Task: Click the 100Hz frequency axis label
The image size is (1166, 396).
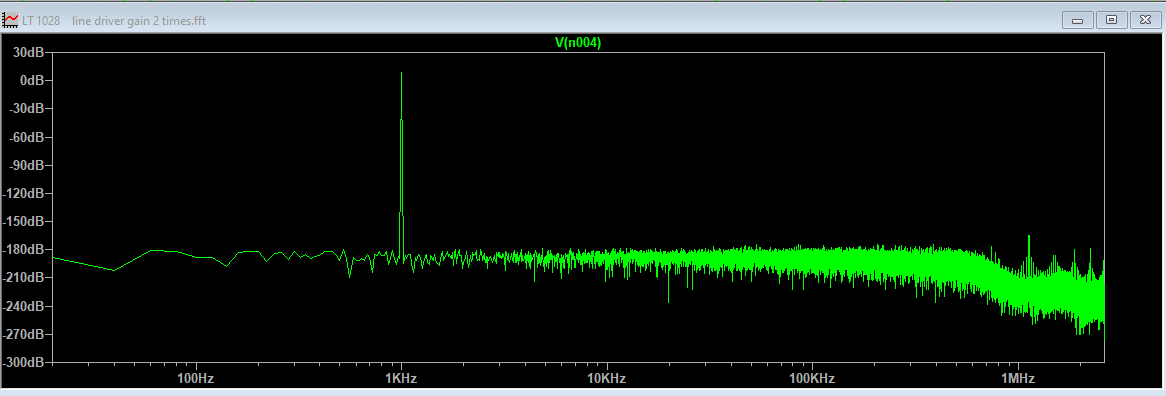Action: click(196, 378)
